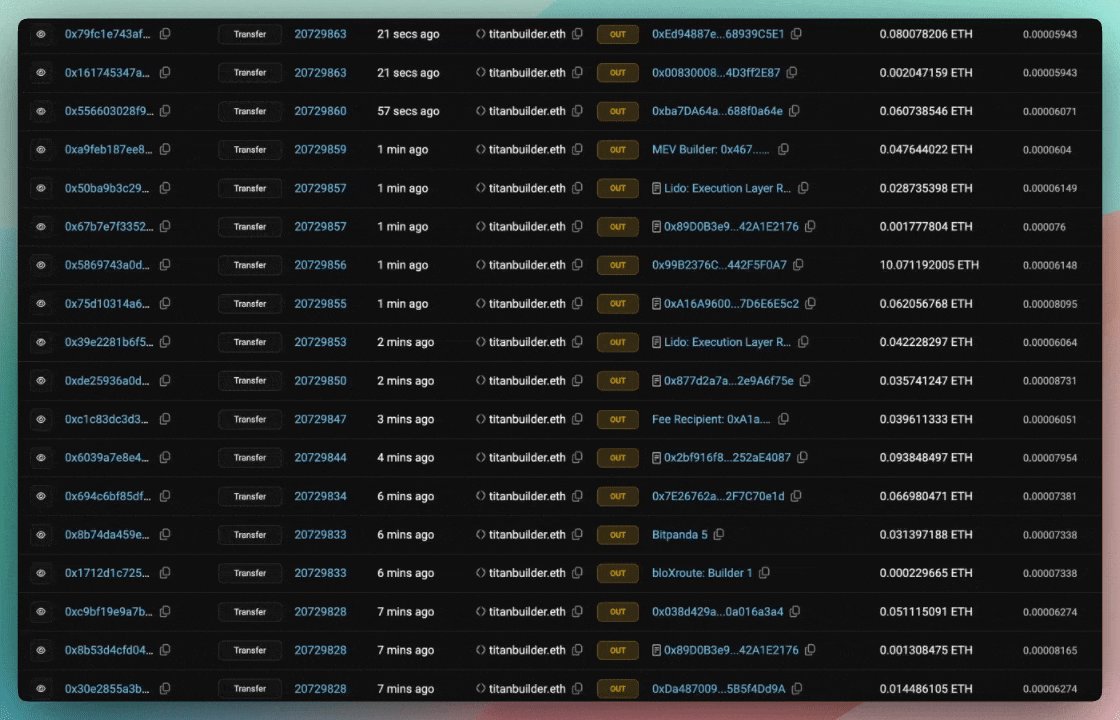Copy MEV Builder: 0x467 address
Screen dimensions: 1120x720
click(784, 149)
